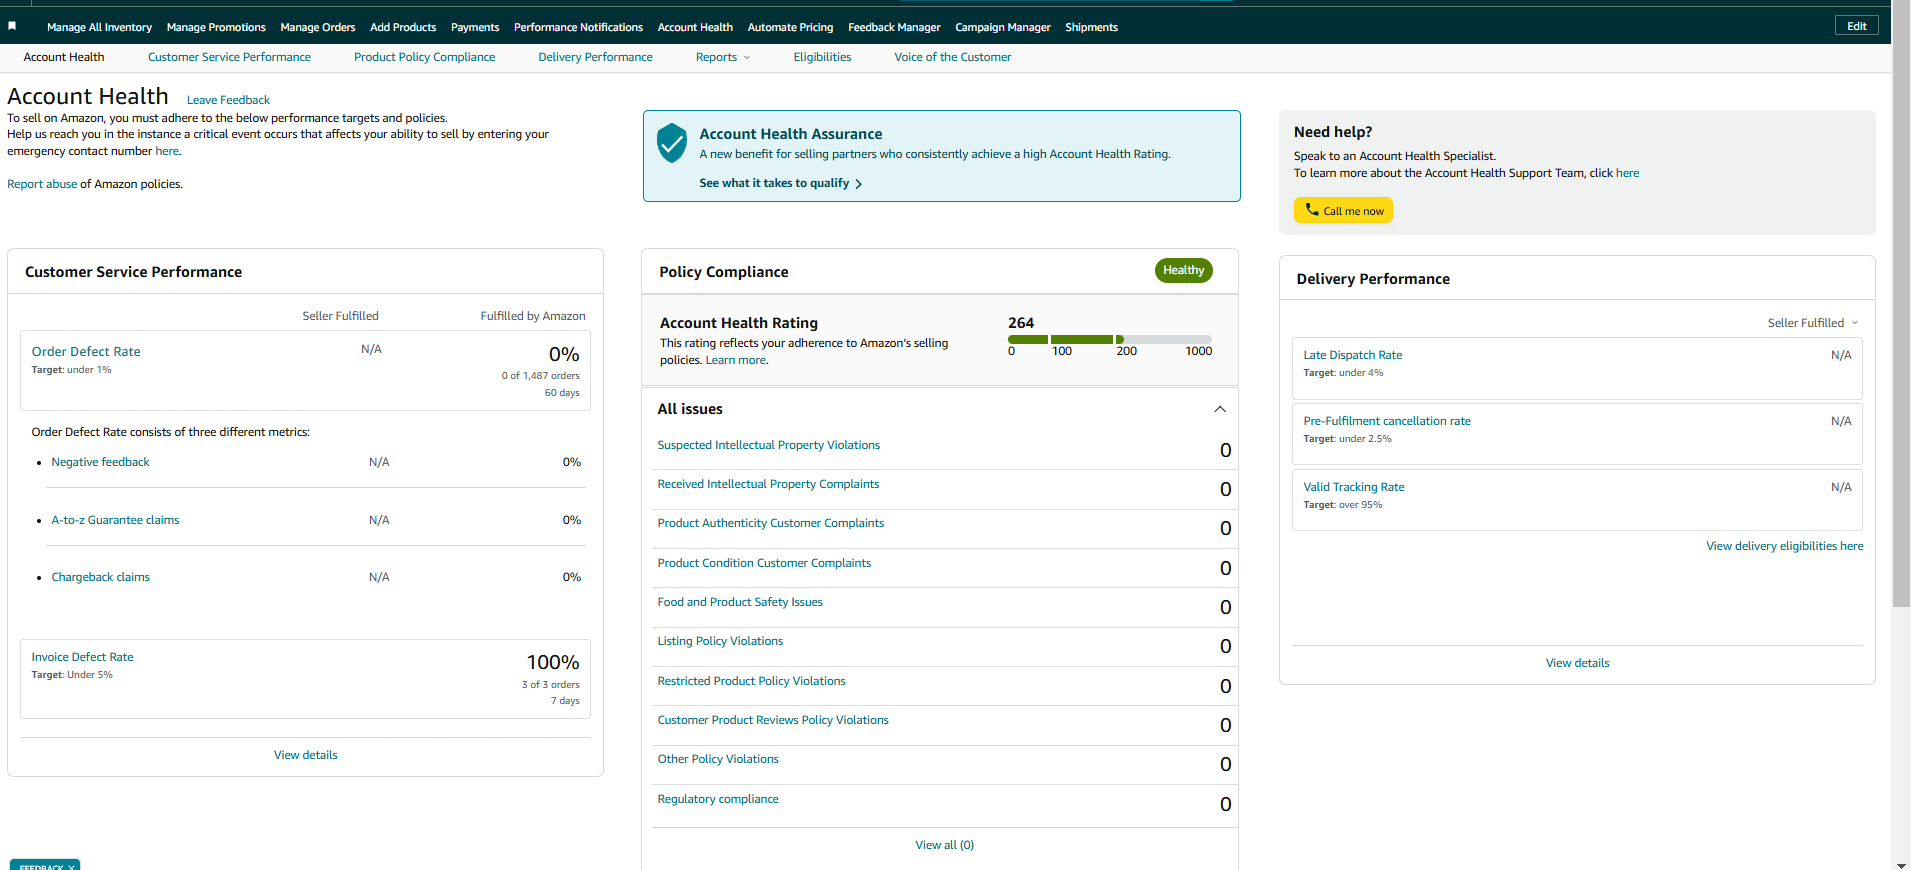Open the Eligibilities tab
This screenshot has width=1911, height=870.
pyautogui.click(x=822, y=57)
